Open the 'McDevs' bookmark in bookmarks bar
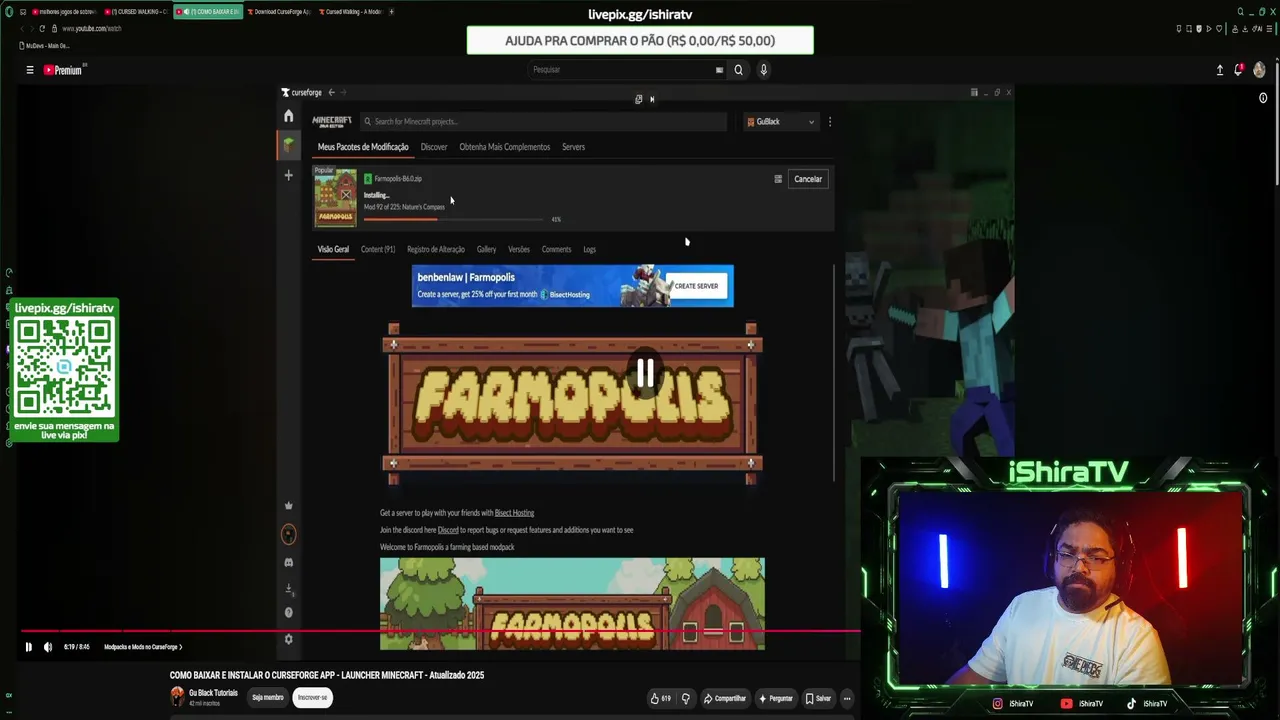 coord(44,46)
